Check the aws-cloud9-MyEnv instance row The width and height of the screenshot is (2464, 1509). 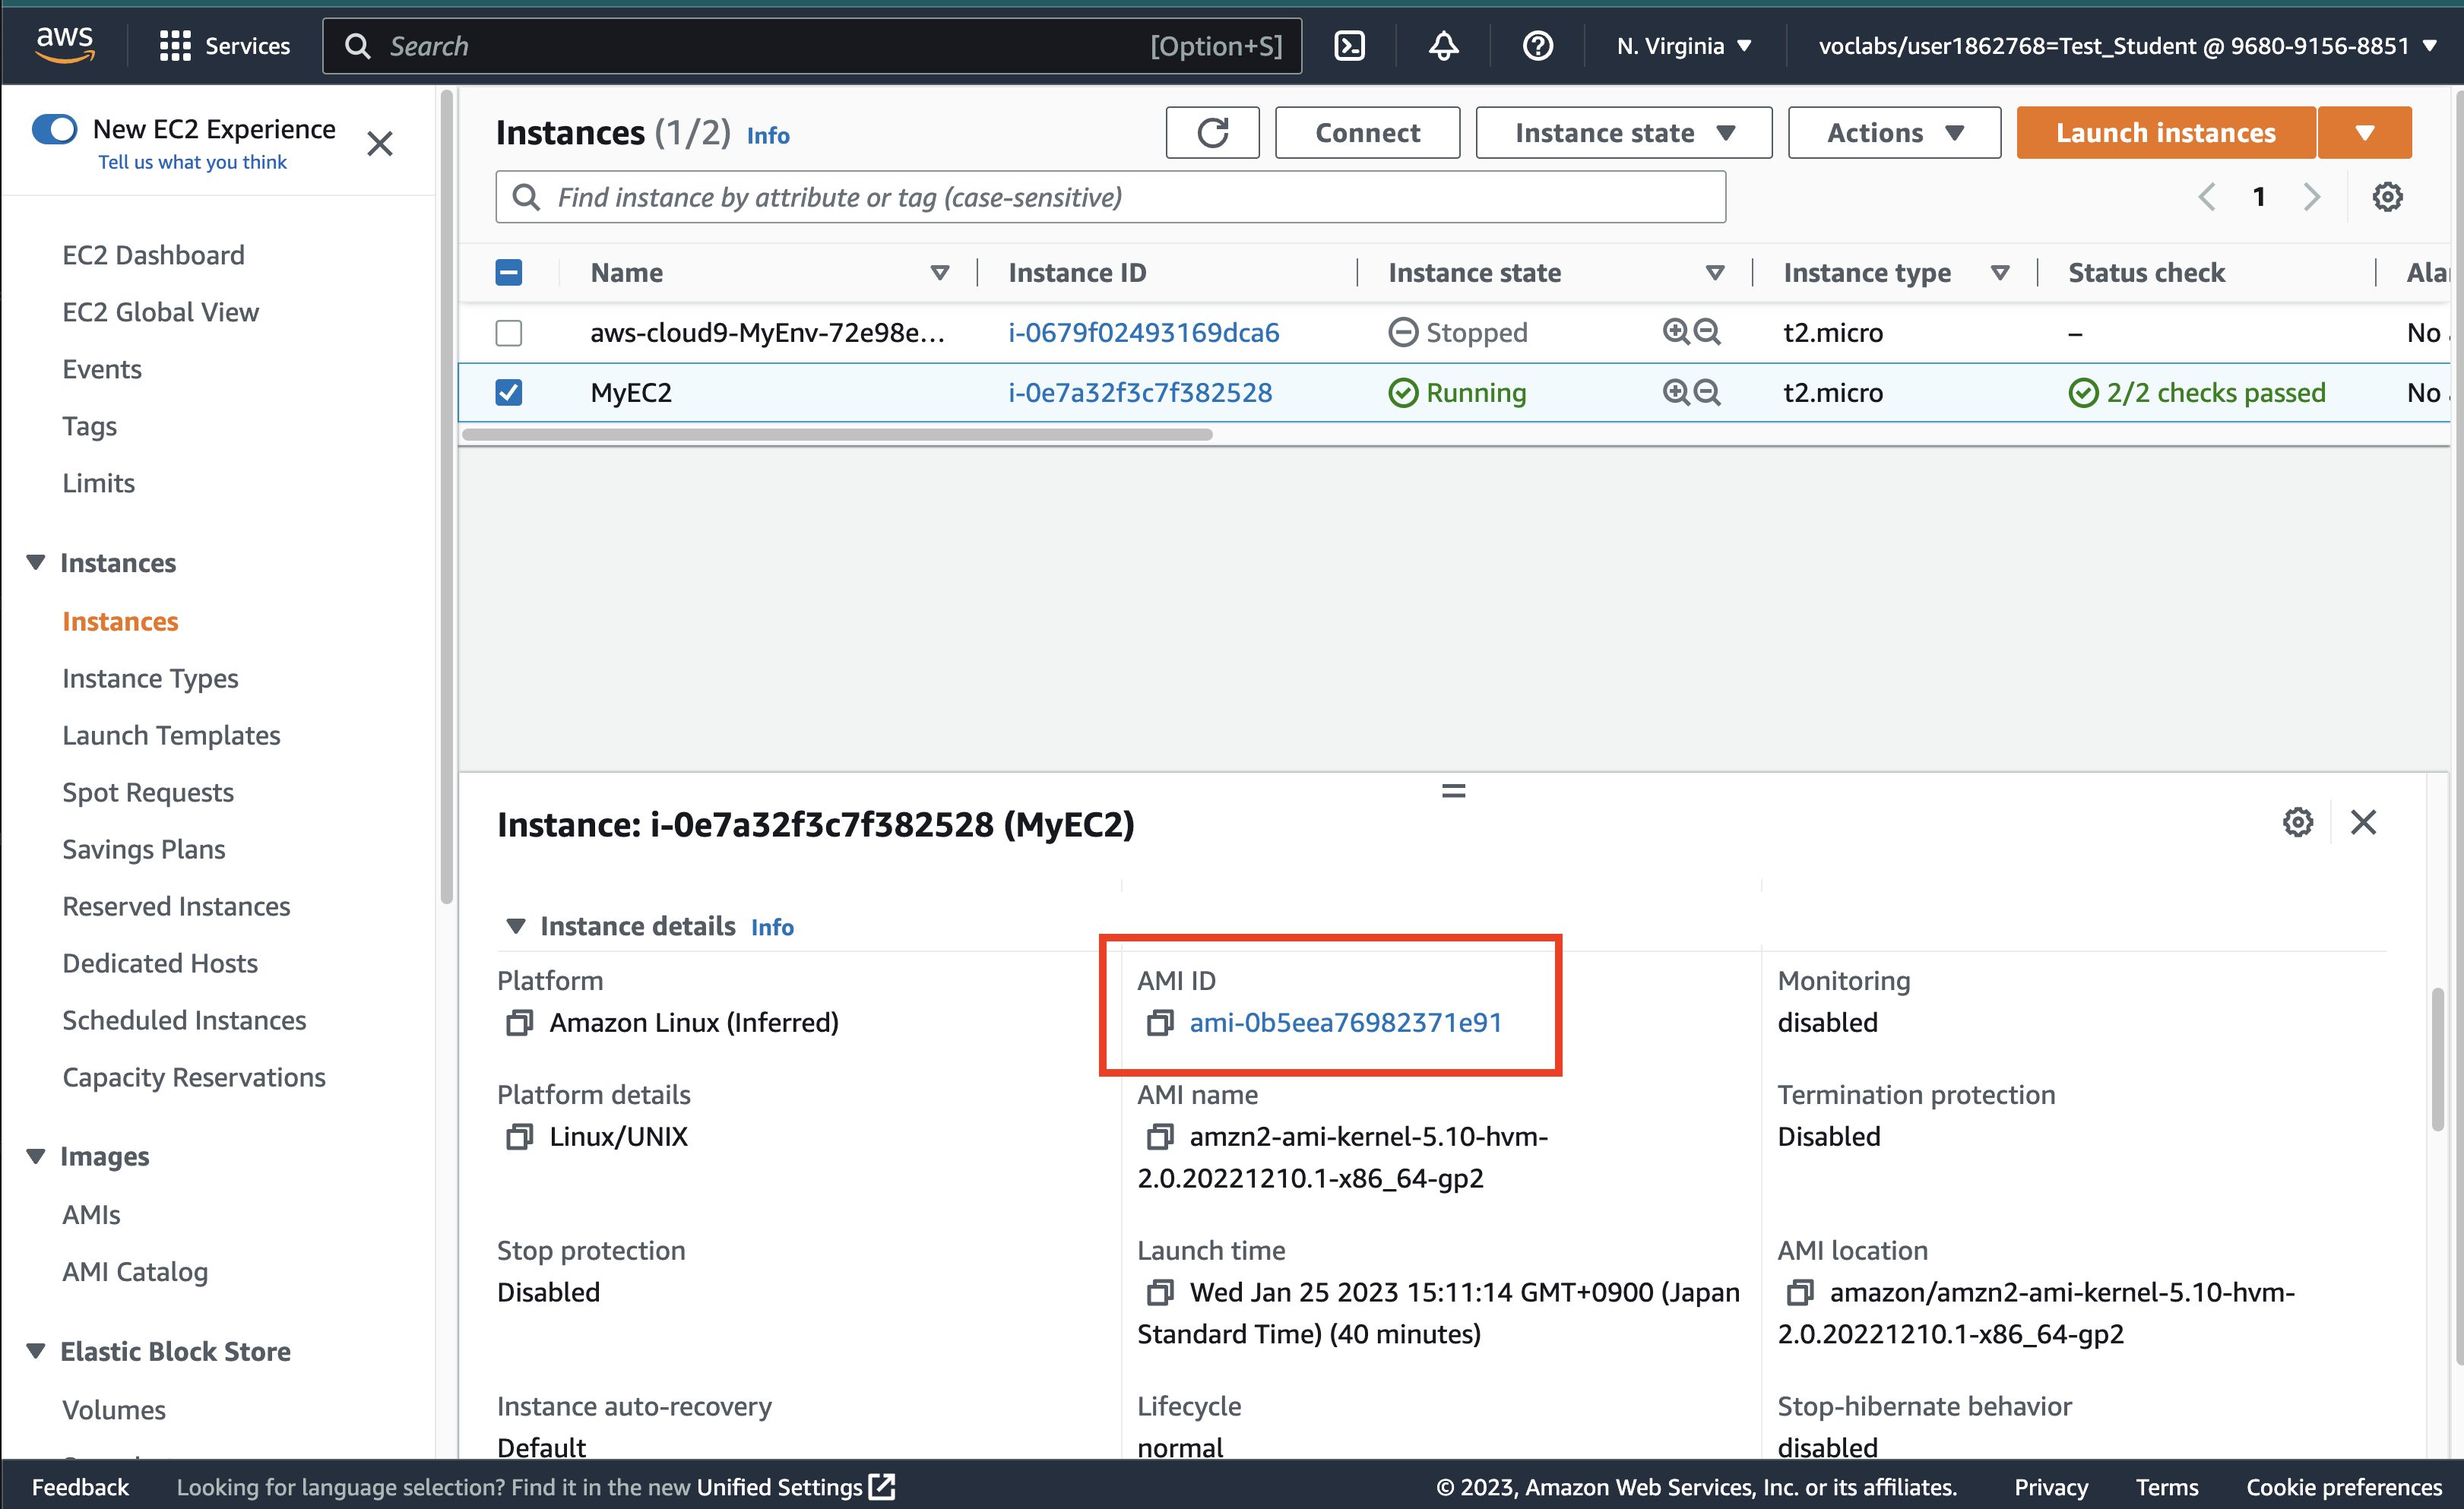tap(509, 332)
